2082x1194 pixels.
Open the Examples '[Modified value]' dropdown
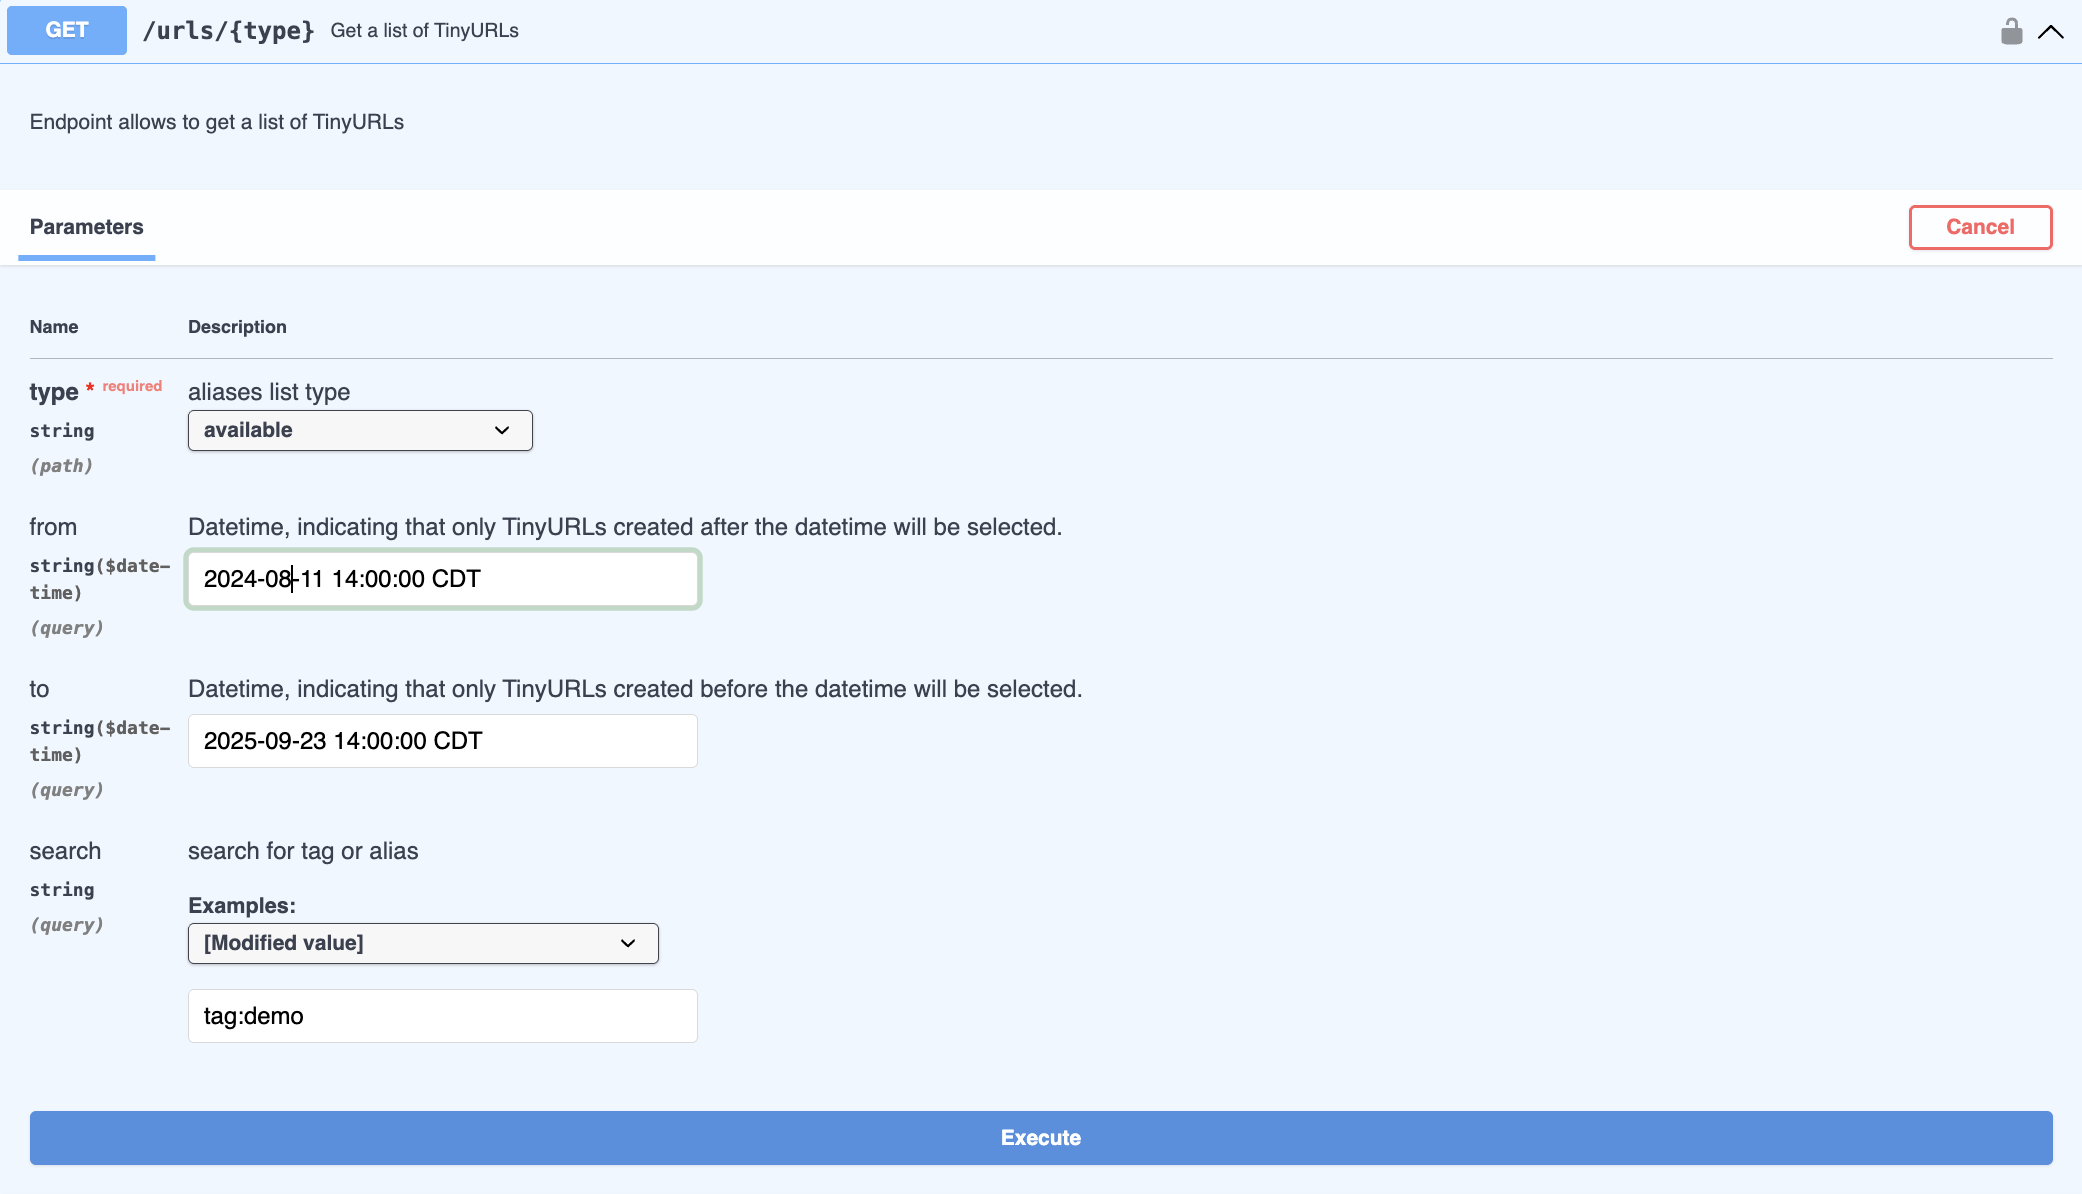pos(423,943)
